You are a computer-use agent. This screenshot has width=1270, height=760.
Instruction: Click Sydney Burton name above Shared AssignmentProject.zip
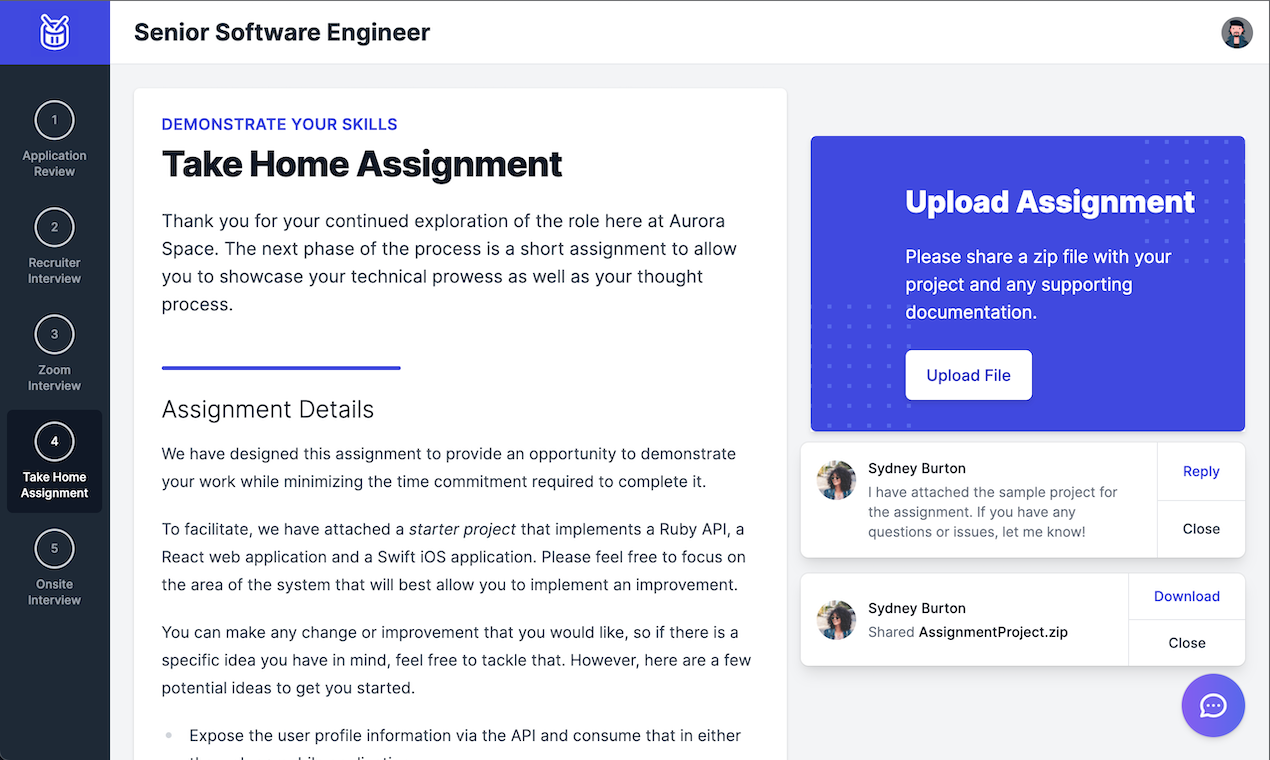click(x=917, y=608)
